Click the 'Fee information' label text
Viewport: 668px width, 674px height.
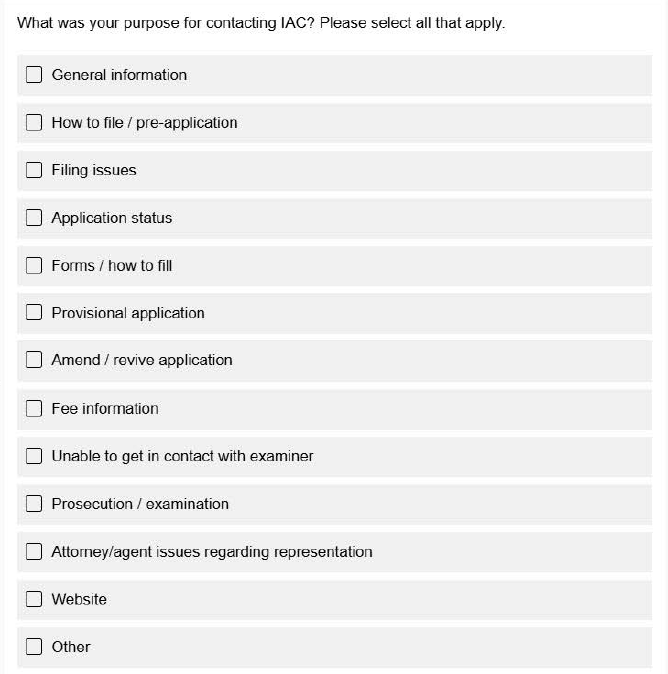(105, 408)
